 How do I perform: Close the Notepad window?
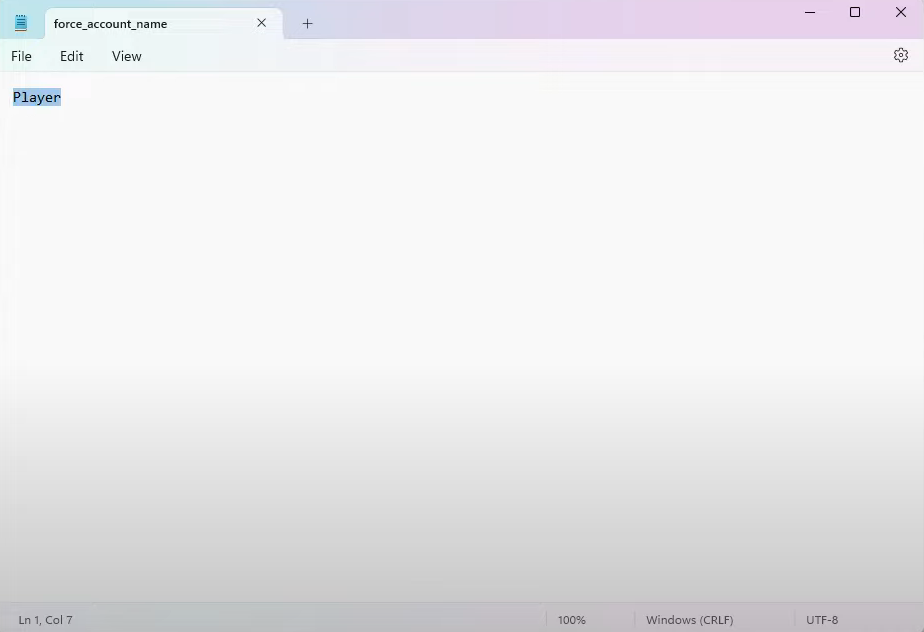tap(900, 12)
